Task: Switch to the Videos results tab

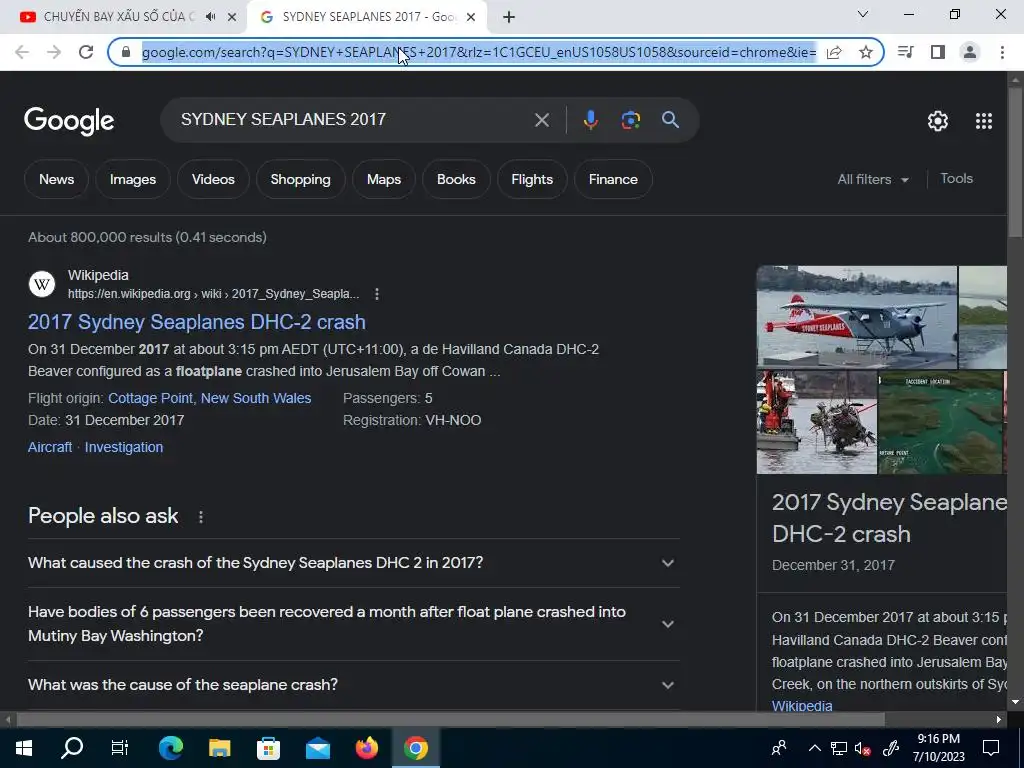Action: click(213, 179)
